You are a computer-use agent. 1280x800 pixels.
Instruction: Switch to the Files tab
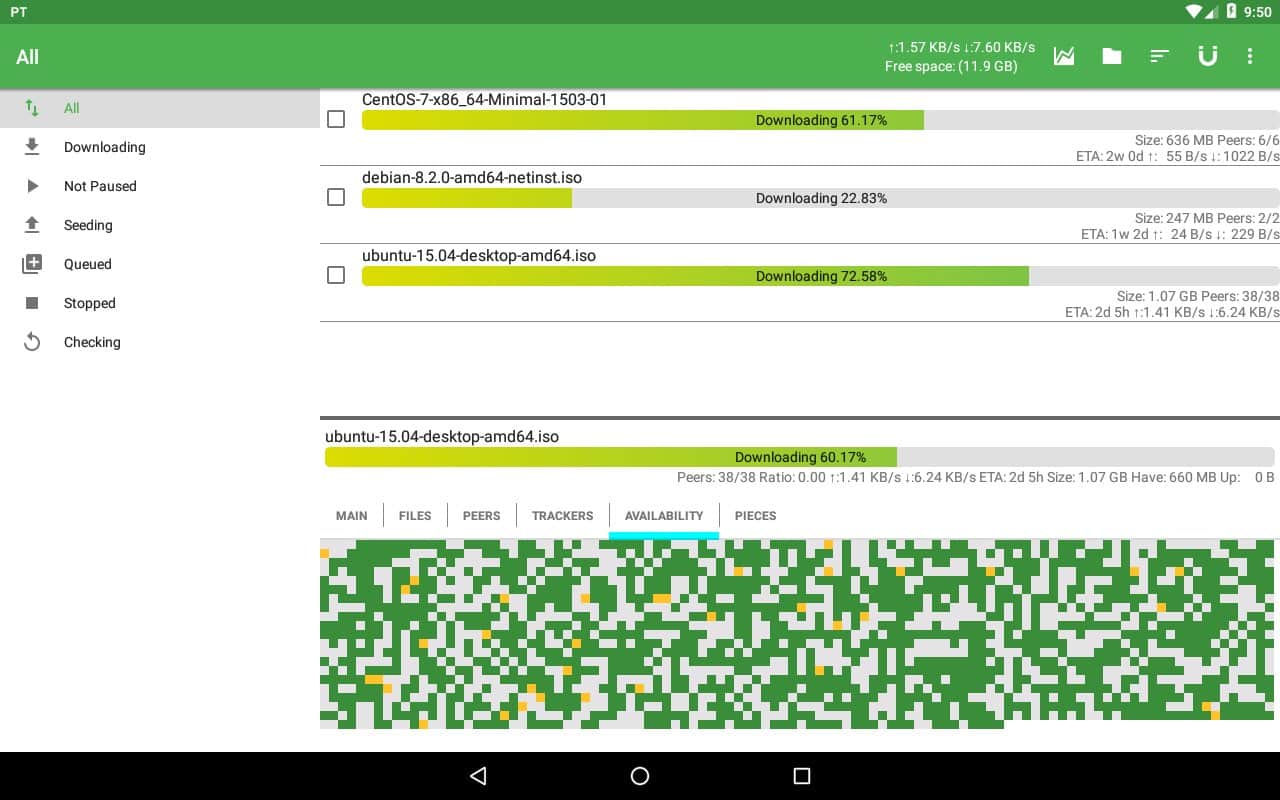point(415,516)
